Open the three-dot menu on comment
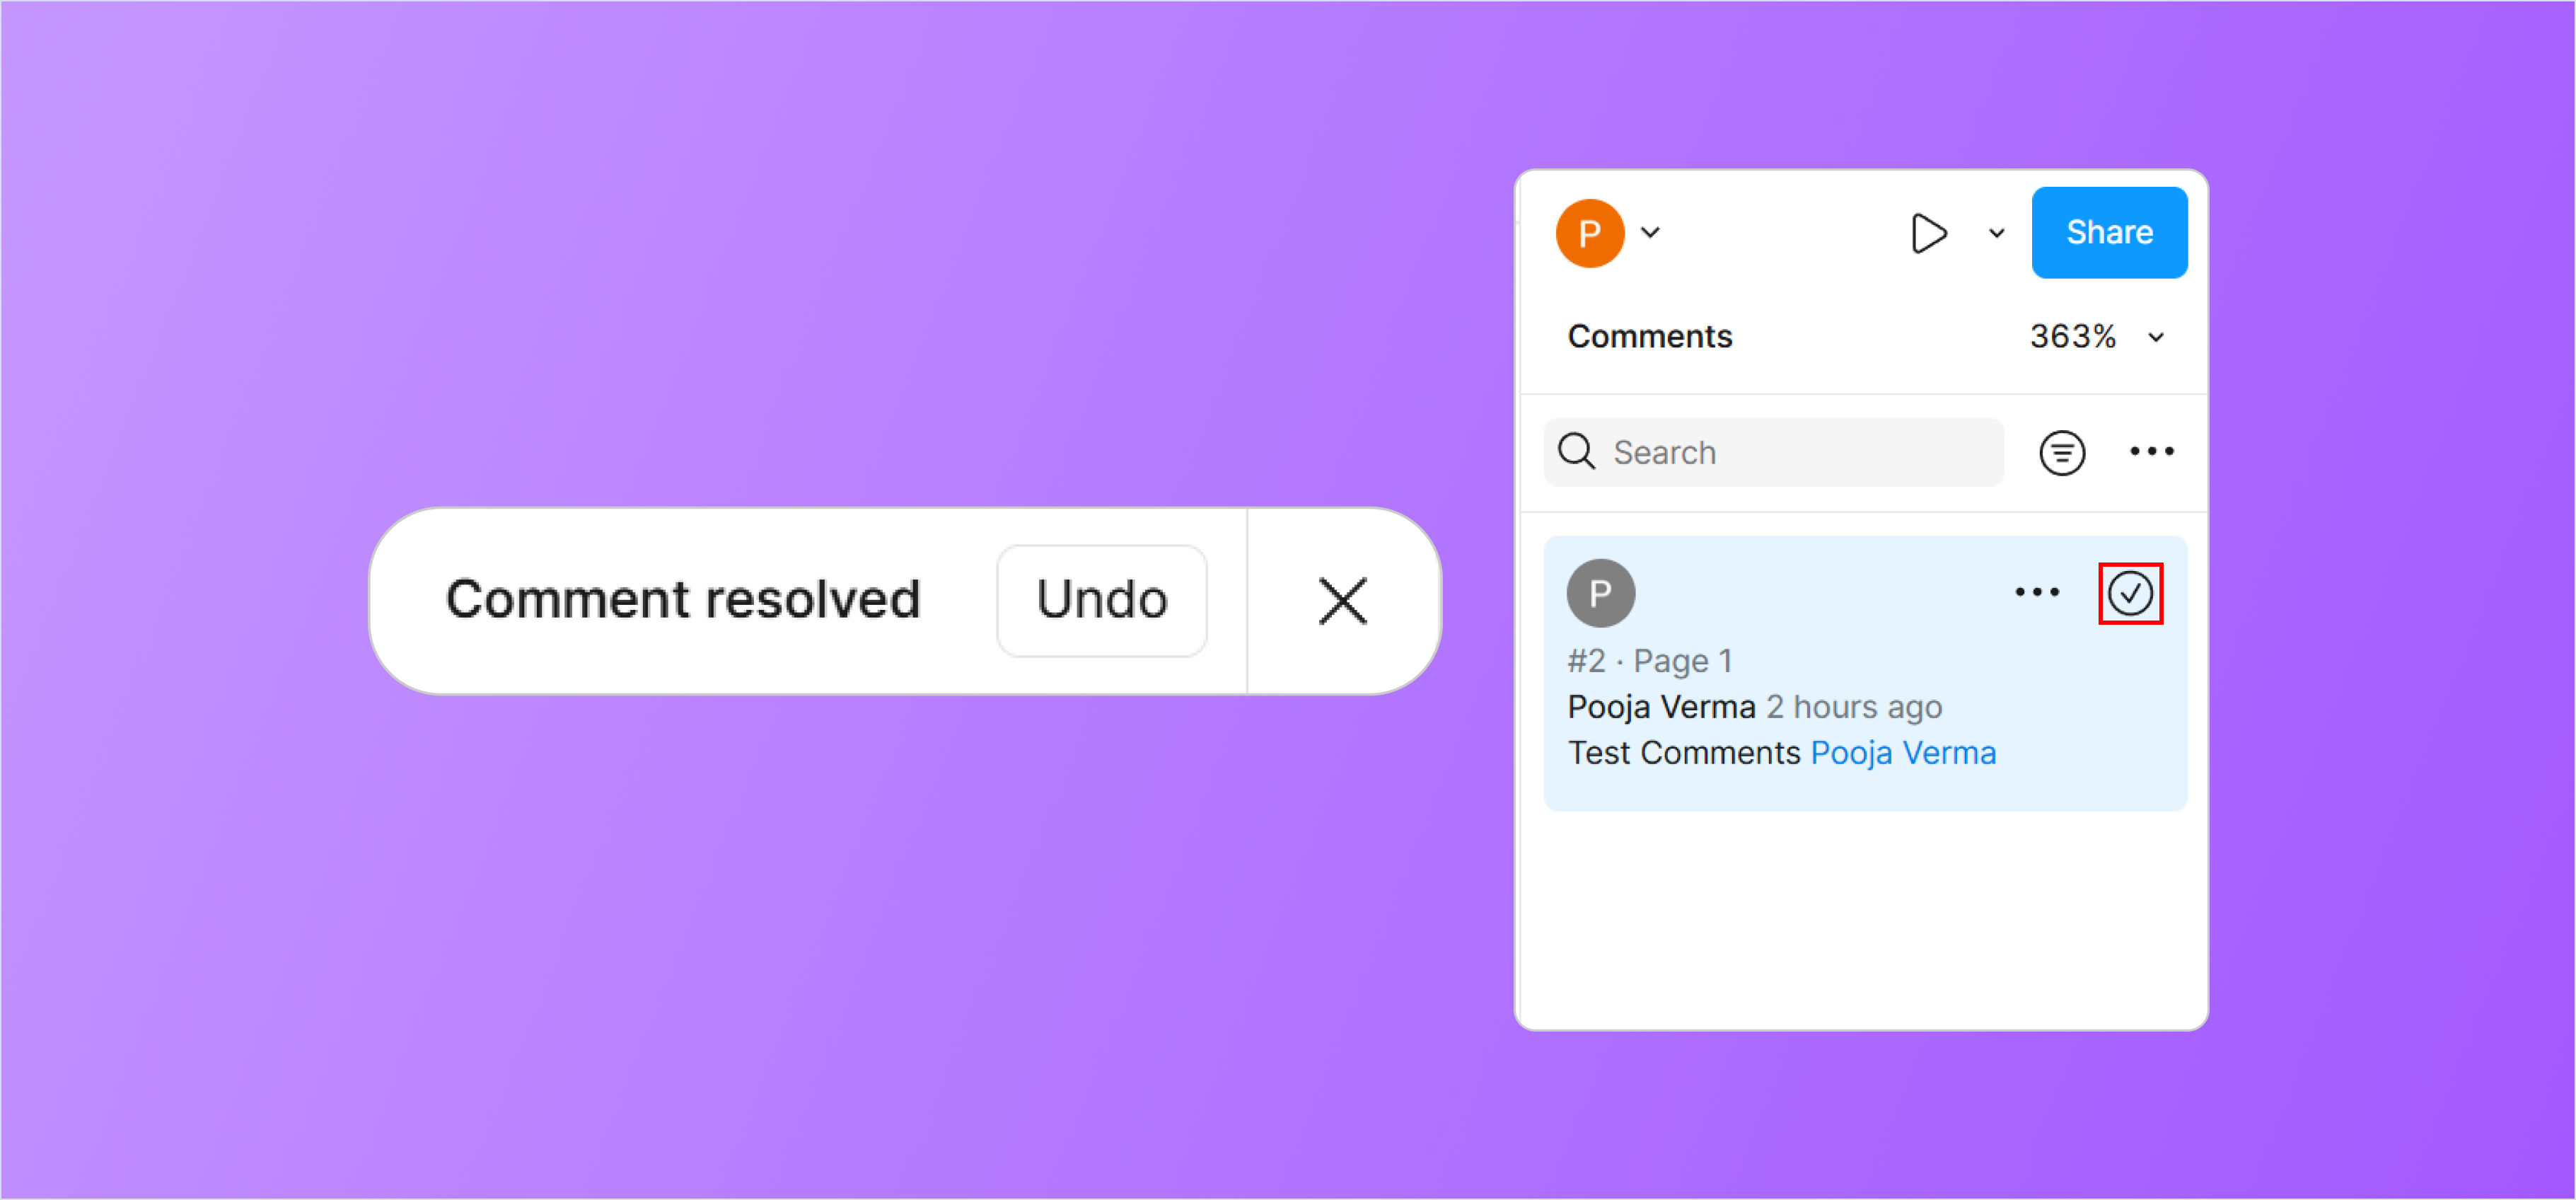The image size is (2576, 1200). (x=2036, y=592)
